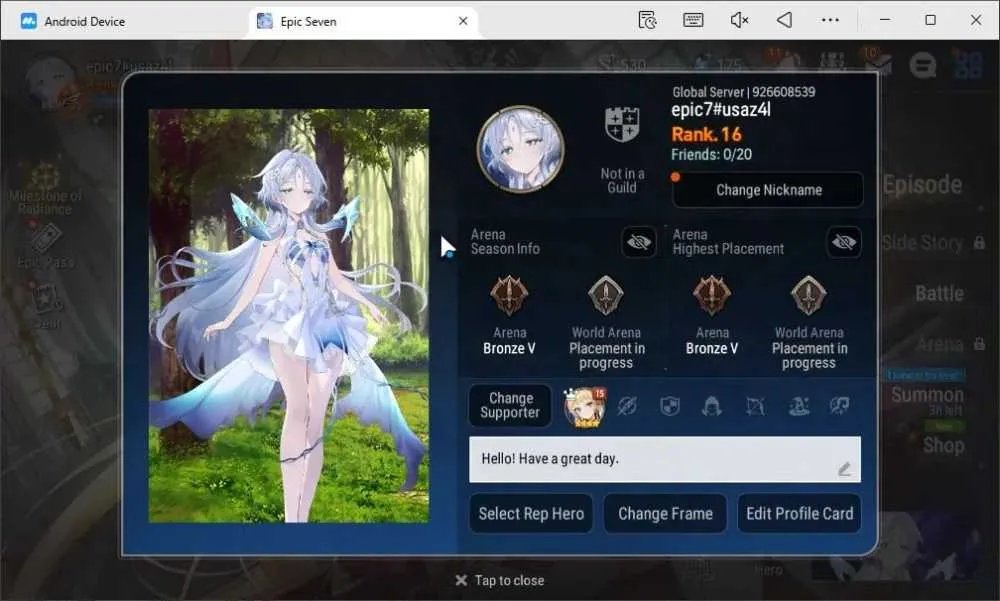
Task: Click the emulator screenshot record icon
Action: tap(647, 20)
